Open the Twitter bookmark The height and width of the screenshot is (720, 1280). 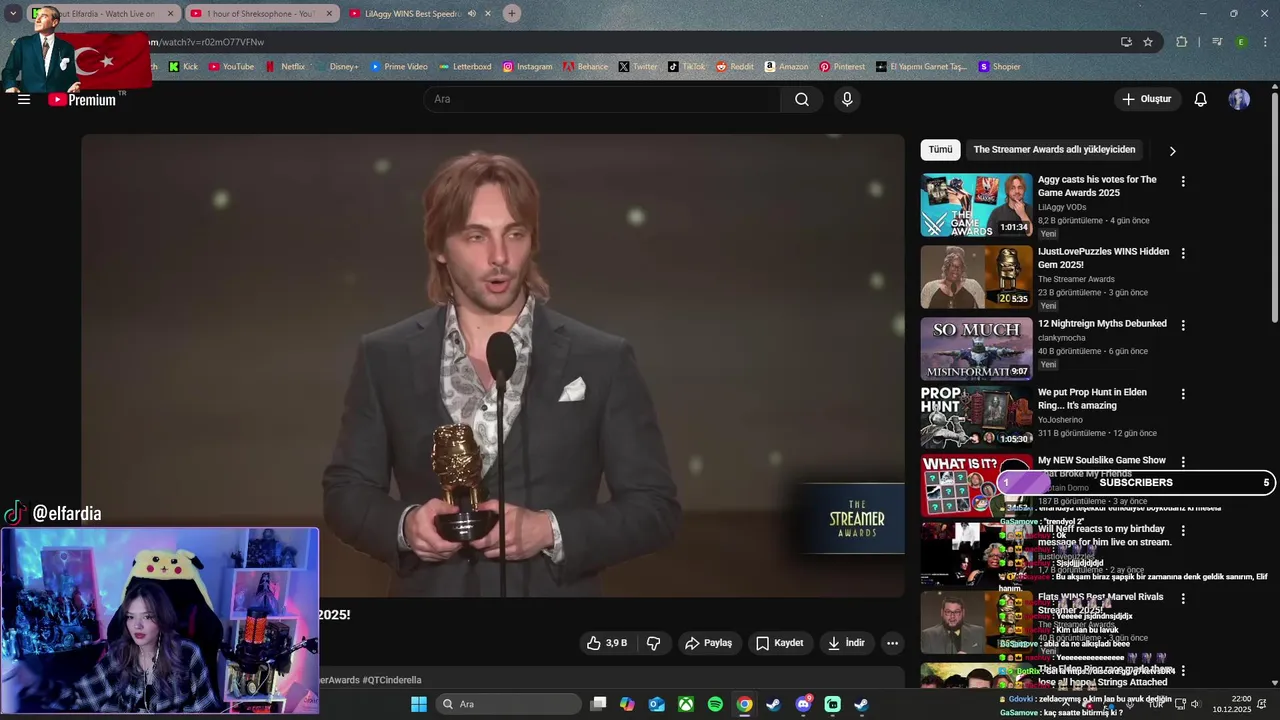point(638,67)
